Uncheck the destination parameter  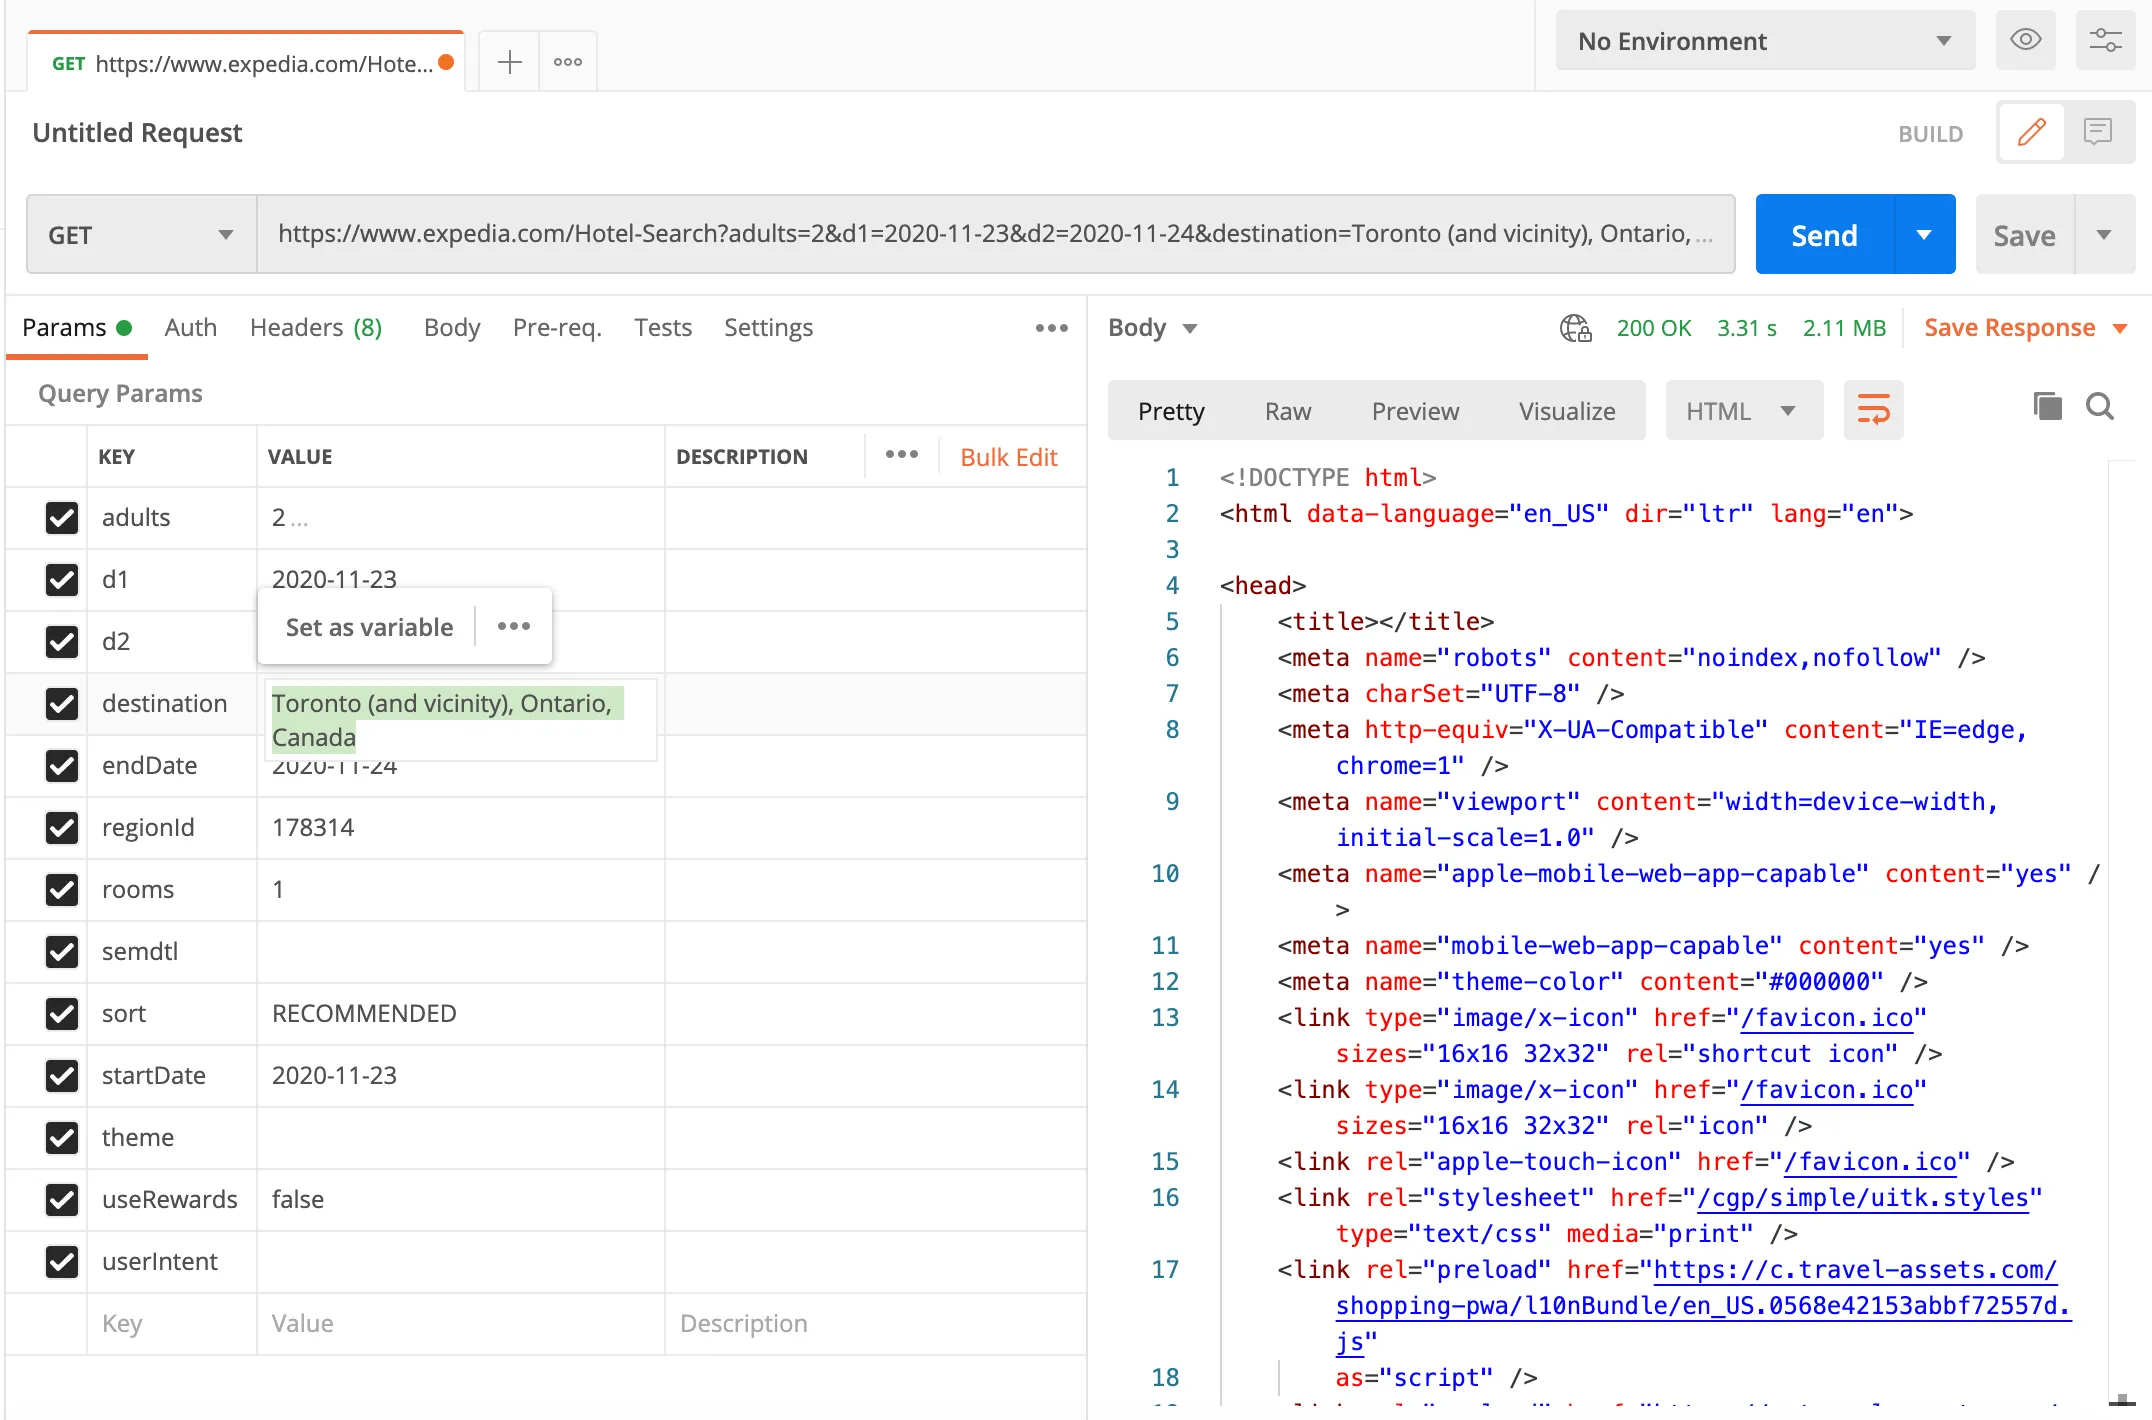[62, 704]
